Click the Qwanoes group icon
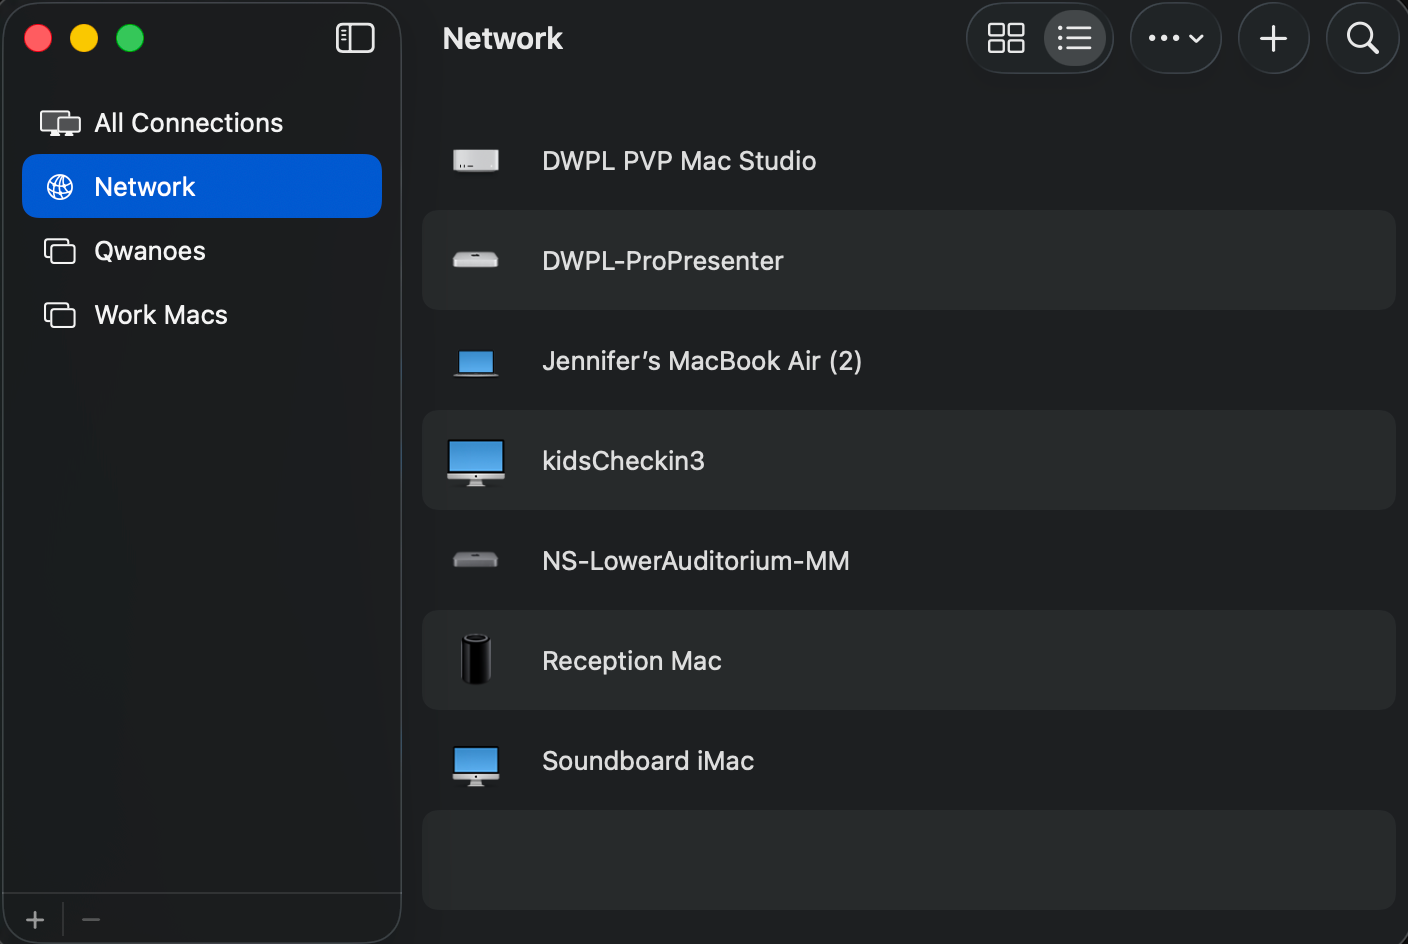 coord(60,251)
